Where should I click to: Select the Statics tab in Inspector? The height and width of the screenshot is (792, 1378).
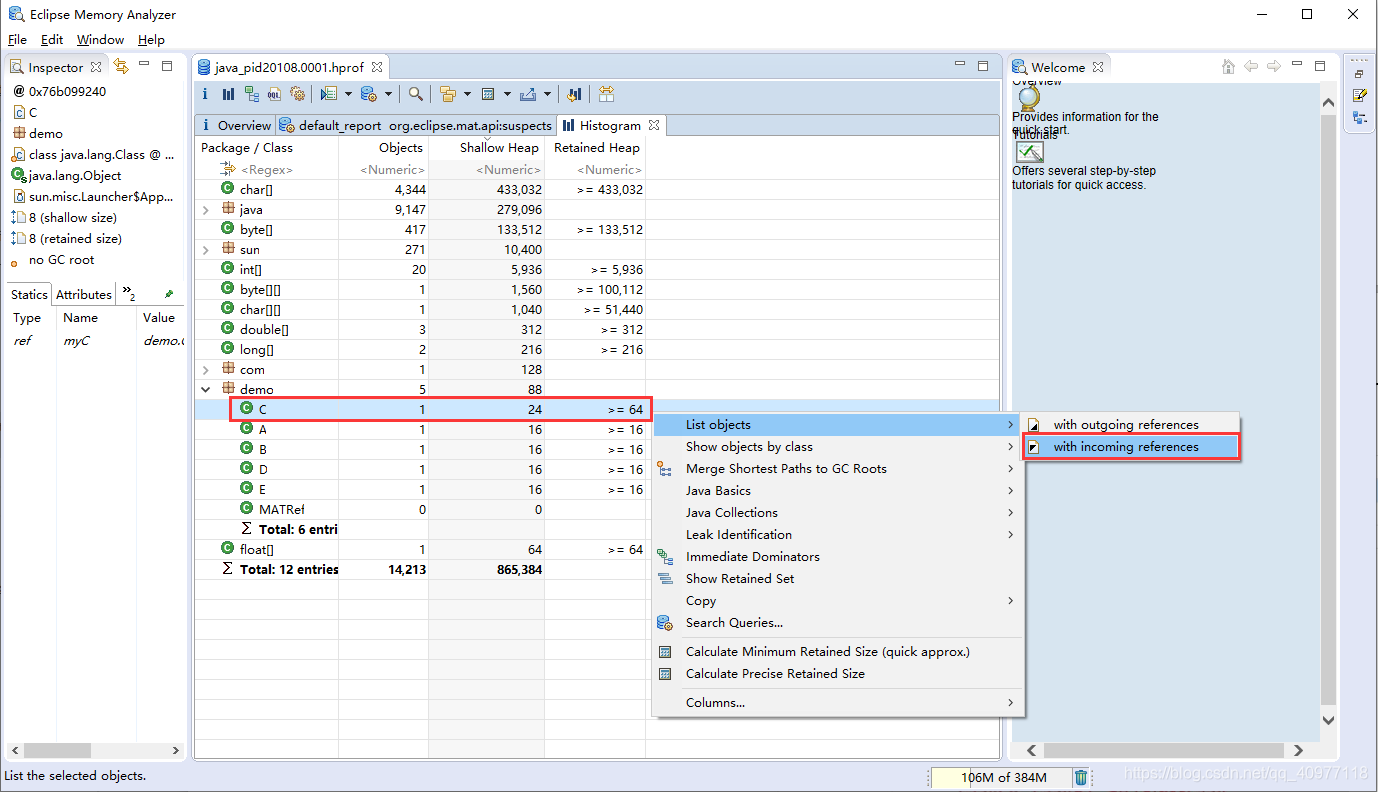pyautogui.click(x=29, y=294)
